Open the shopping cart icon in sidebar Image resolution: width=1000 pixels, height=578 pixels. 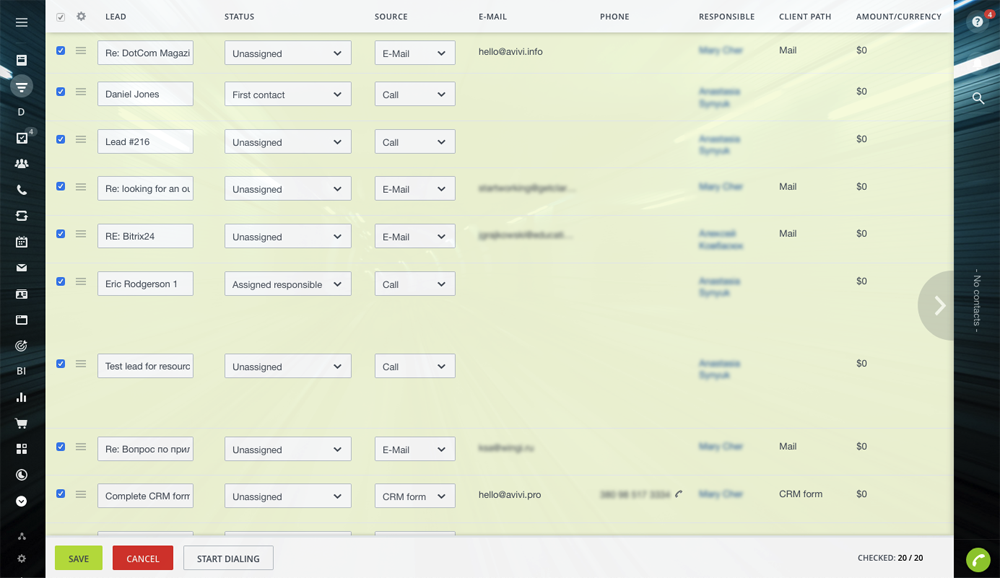click(21, 423)
